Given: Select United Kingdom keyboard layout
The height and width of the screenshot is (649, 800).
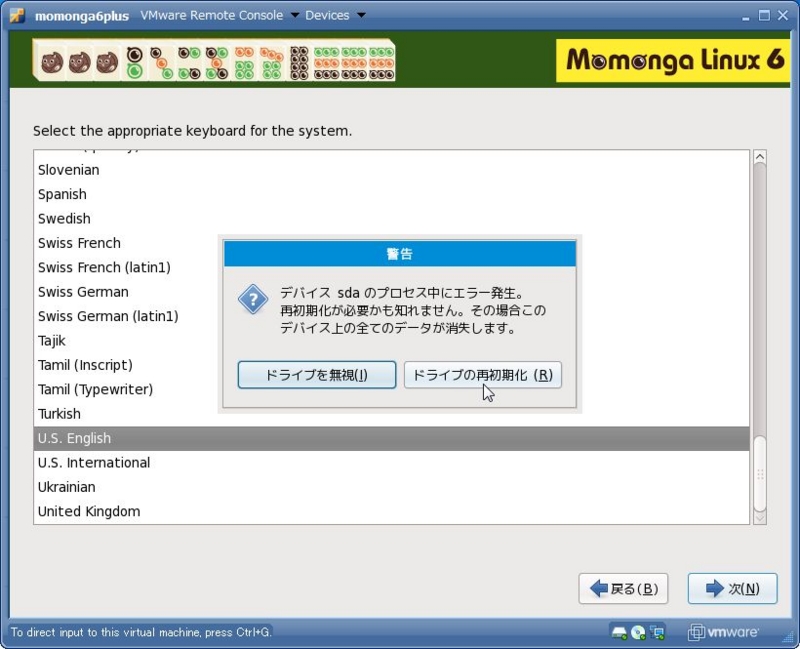Looking at the screenshot, I should [x=391, y=512].
